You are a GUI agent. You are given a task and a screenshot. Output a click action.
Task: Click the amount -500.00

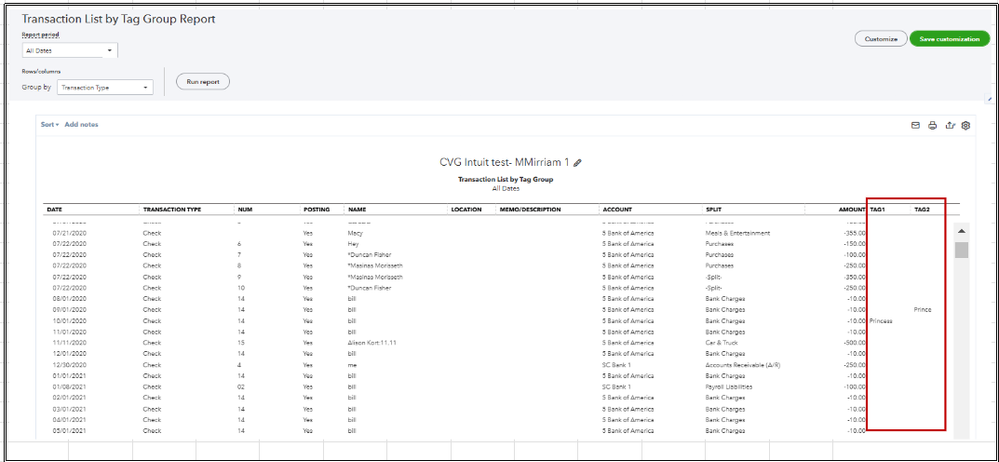pos(854,343)
